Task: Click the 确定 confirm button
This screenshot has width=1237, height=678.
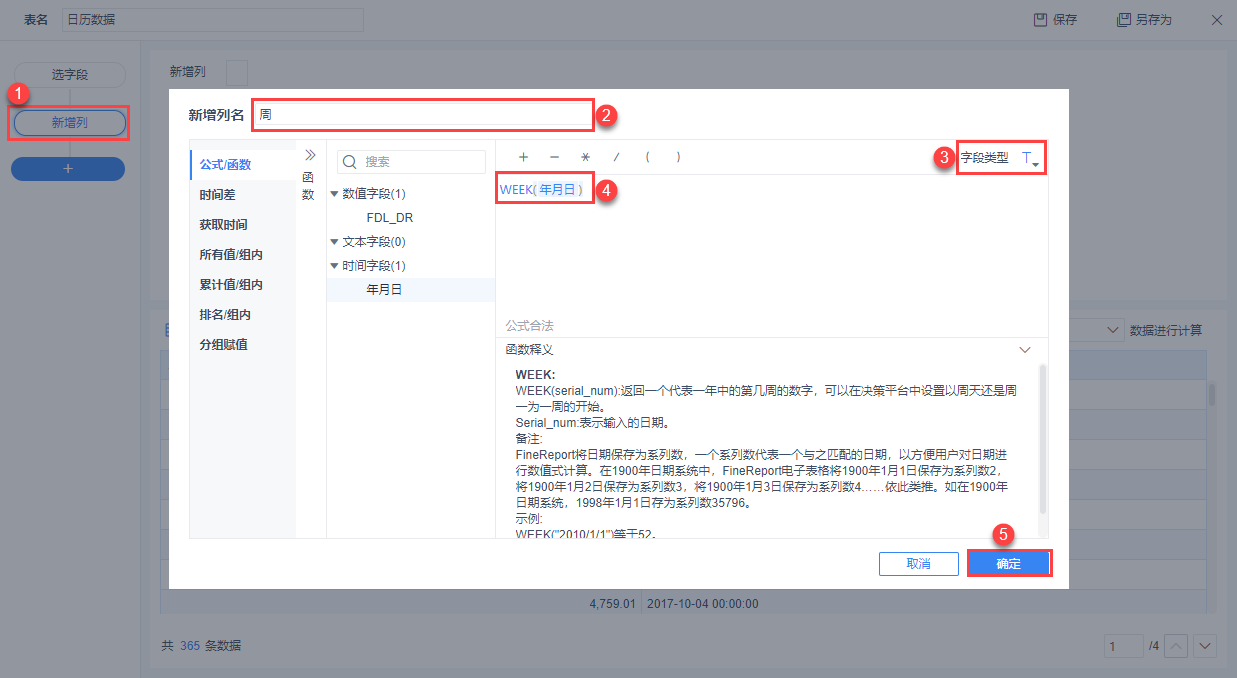Action: pyautogui.click(x=1009, y=564)
